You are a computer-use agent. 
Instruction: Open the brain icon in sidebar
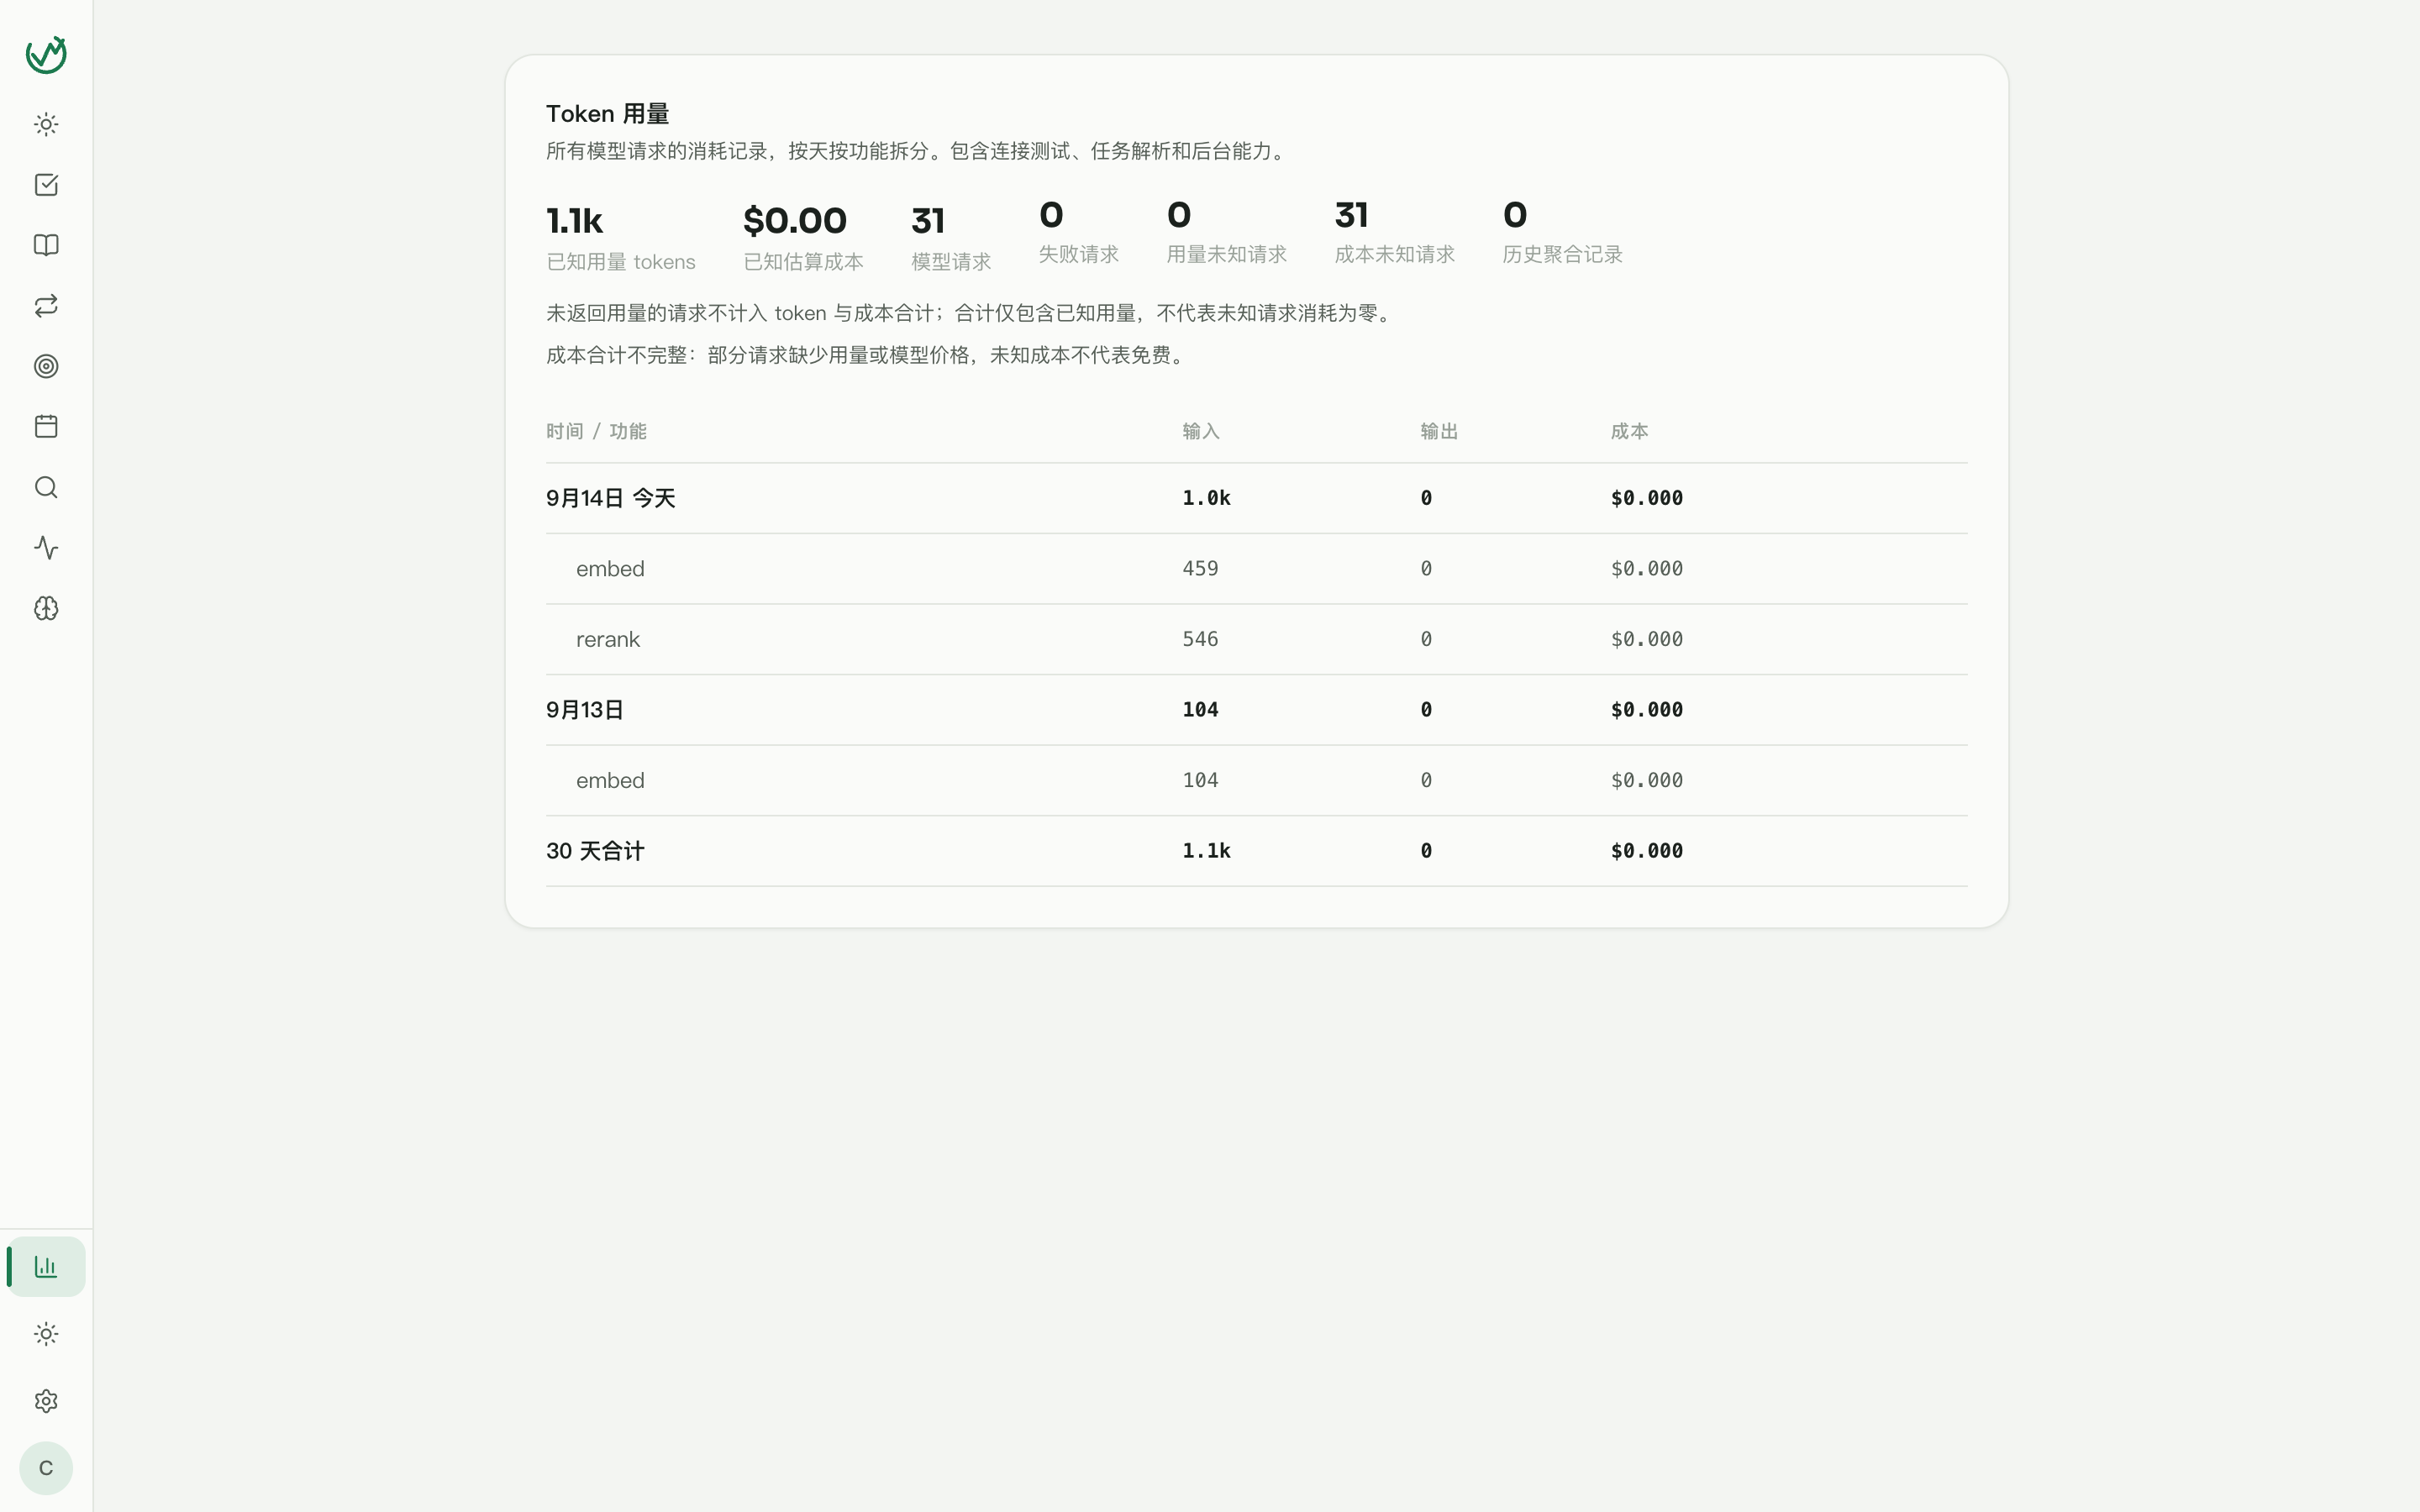[46, 608]
